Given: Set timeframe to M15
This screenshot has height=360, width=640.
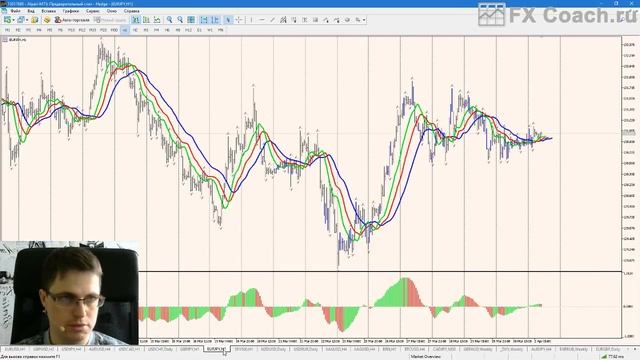Looking at the screenshot, I should click(x=93, y=30).
